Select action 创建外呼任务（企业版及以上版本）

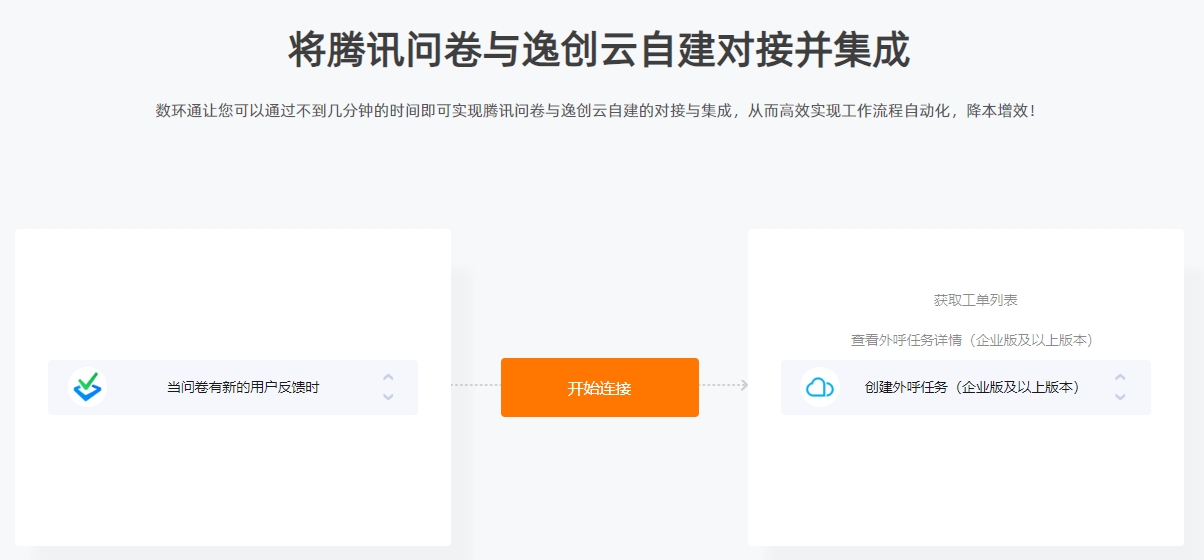(x=972, y=387)
